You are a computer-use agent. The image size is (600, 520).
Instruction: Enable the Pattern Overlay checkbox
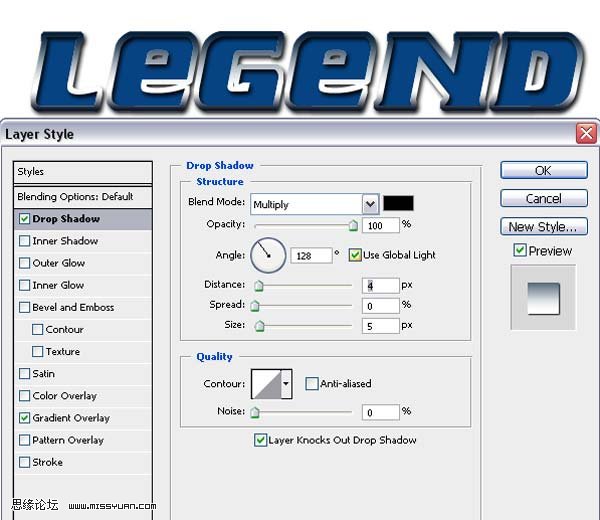click(x=24, y=440)
